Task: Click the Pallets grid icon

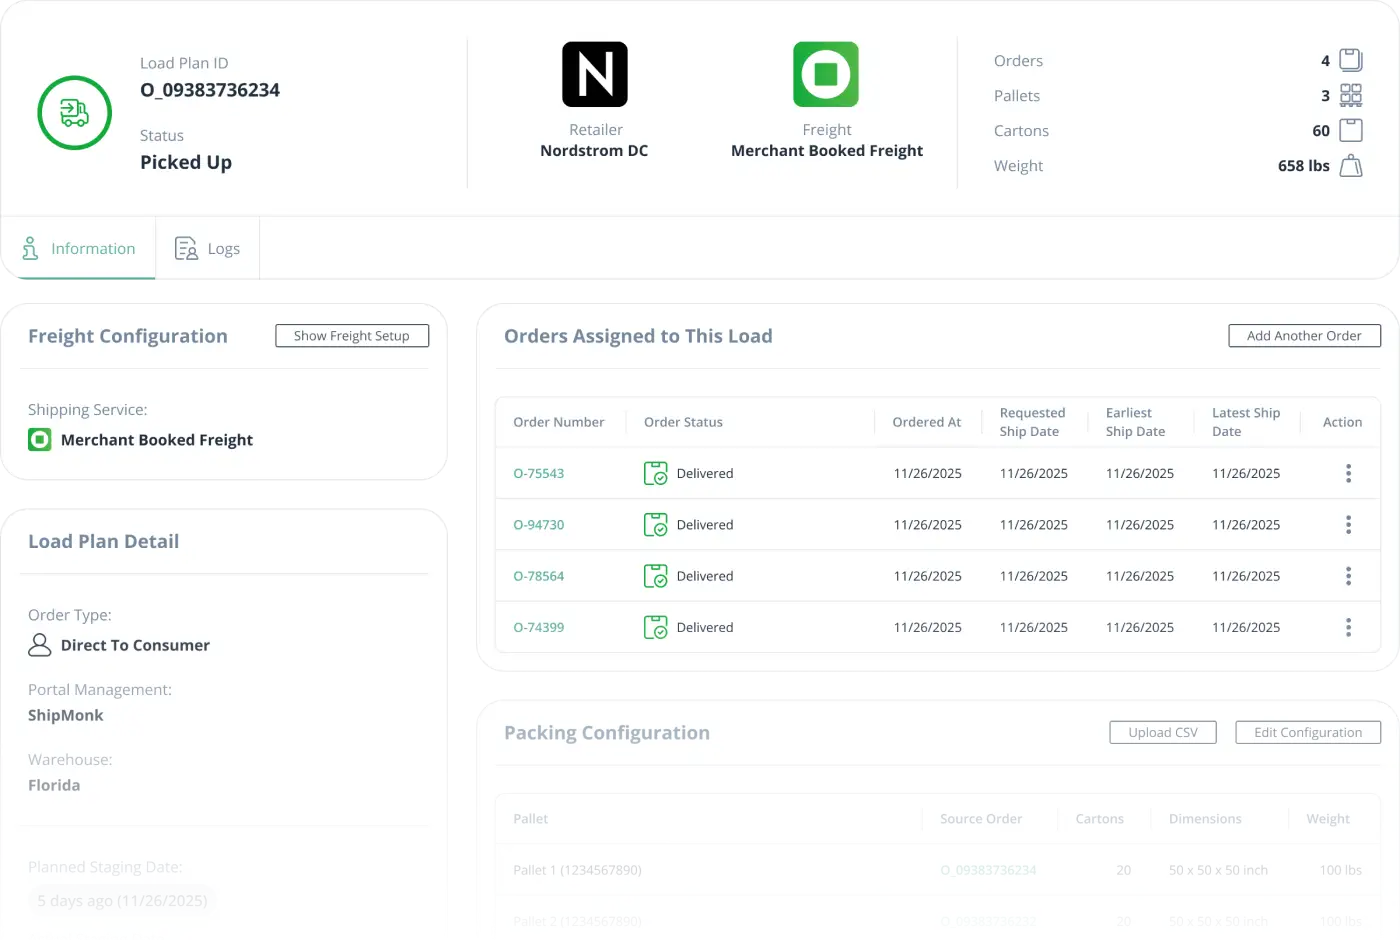Action: point(1351,95)
